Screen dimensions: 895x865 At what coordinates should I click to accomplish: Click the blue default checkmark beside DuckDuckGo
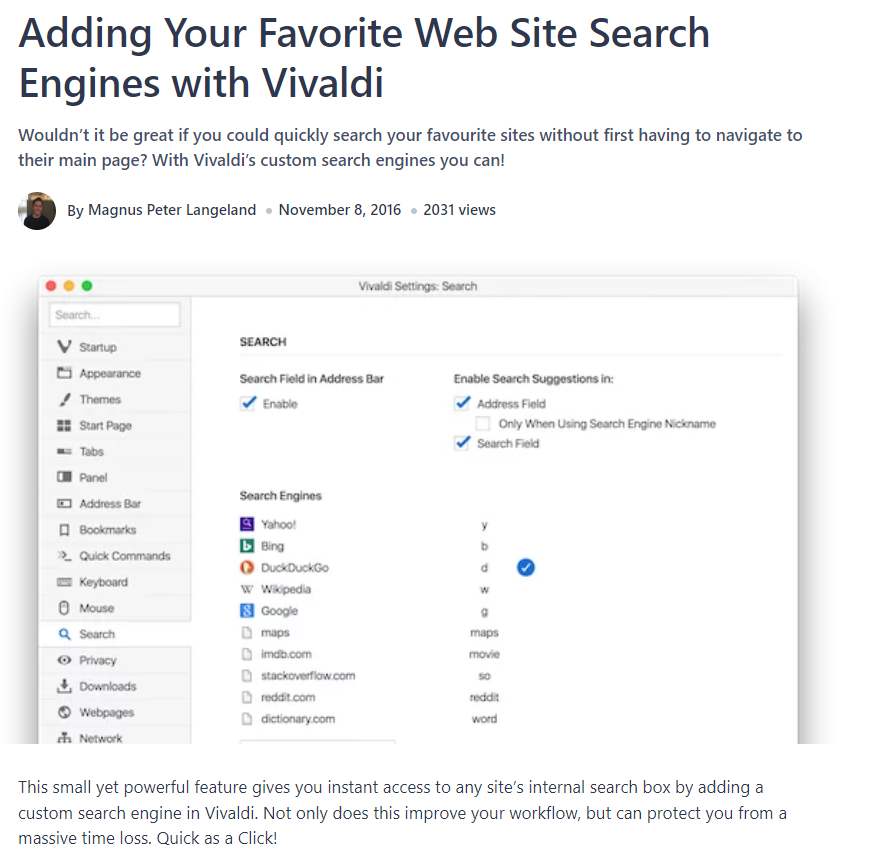click(526, 568)
